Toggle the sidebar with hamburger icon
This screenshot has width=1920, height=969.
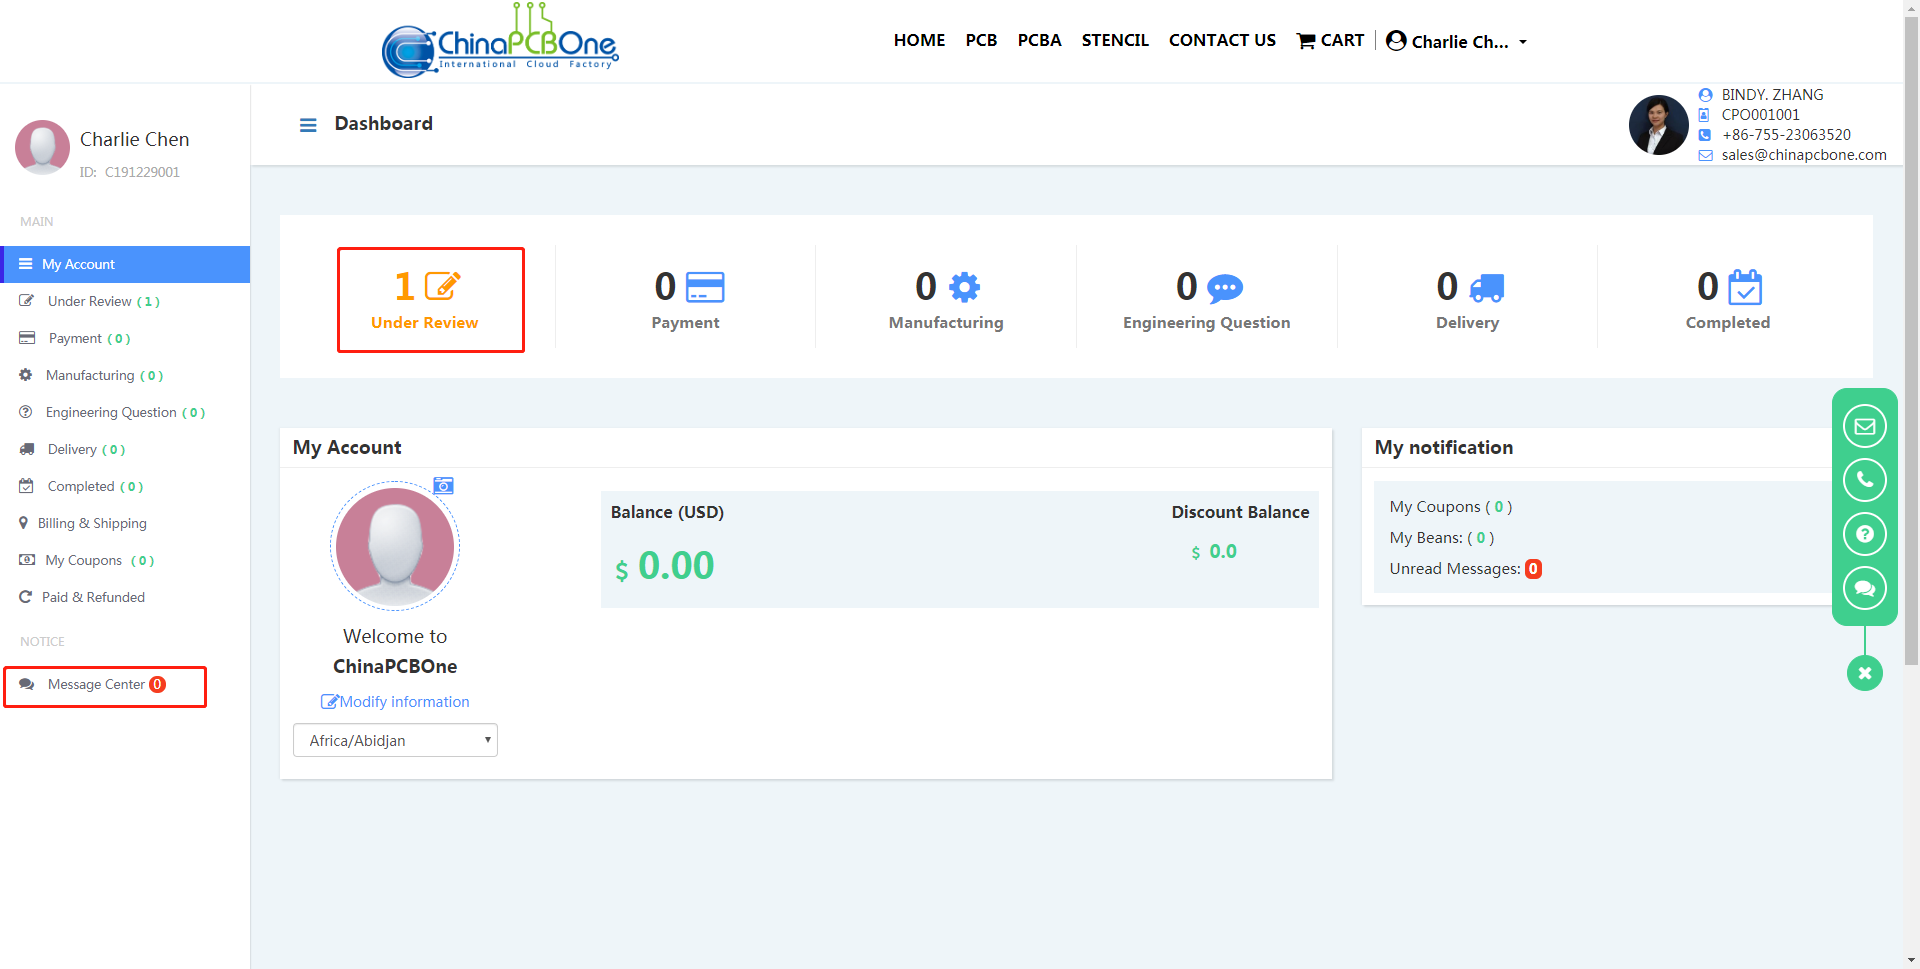point(308,125)
